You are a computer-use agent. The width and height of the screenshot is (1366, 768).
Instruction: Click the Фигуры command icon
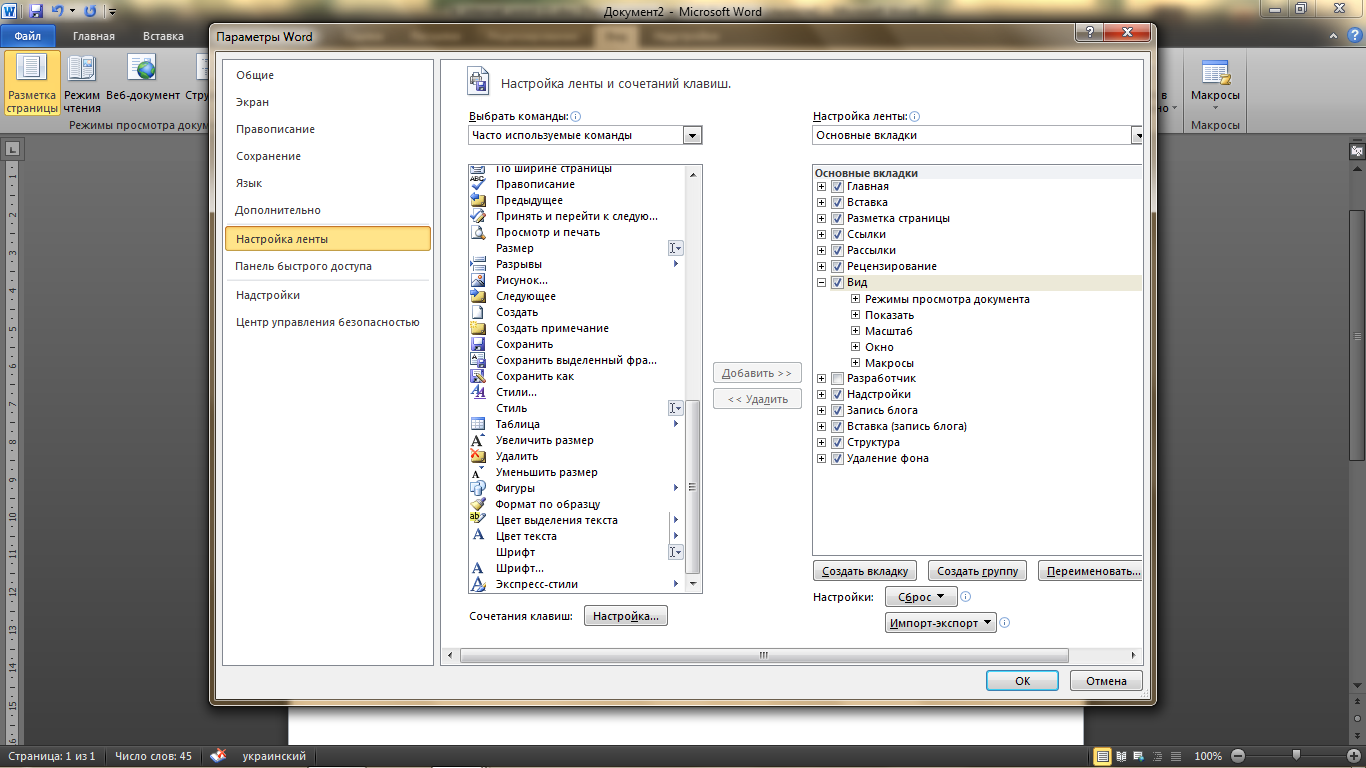point(478,488)
